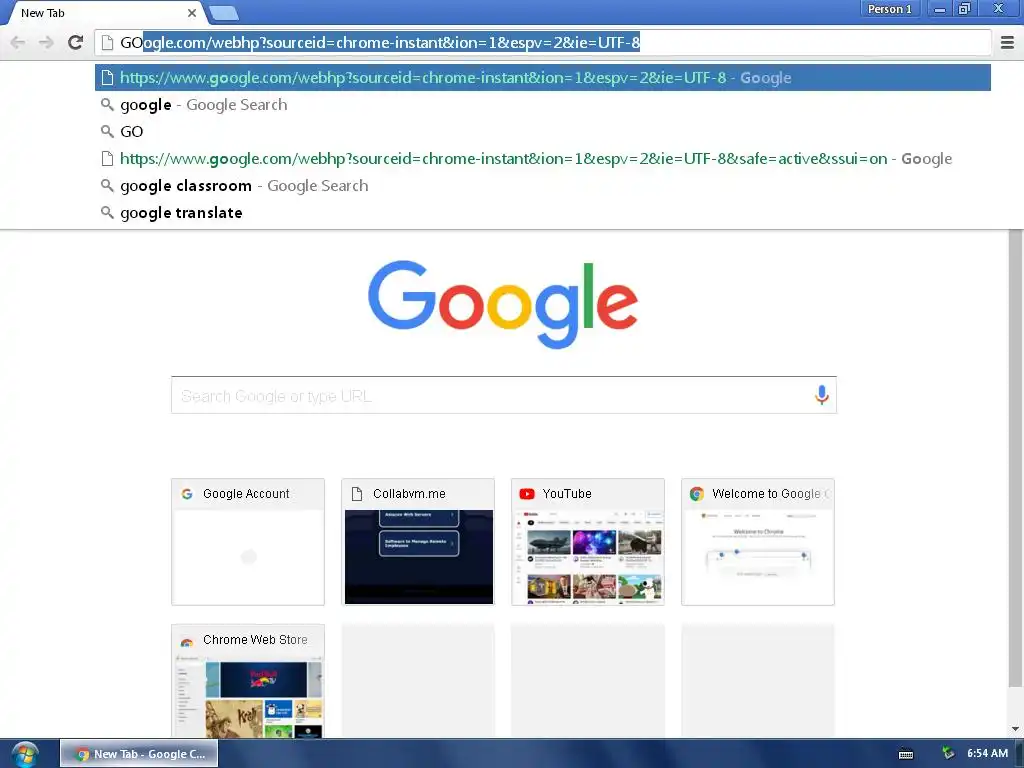Image resolution: width=1024 pixels, height=768 pixels.
Task: Close the New Tab tab
Action: pyautogui.click(x=191, y=13)
